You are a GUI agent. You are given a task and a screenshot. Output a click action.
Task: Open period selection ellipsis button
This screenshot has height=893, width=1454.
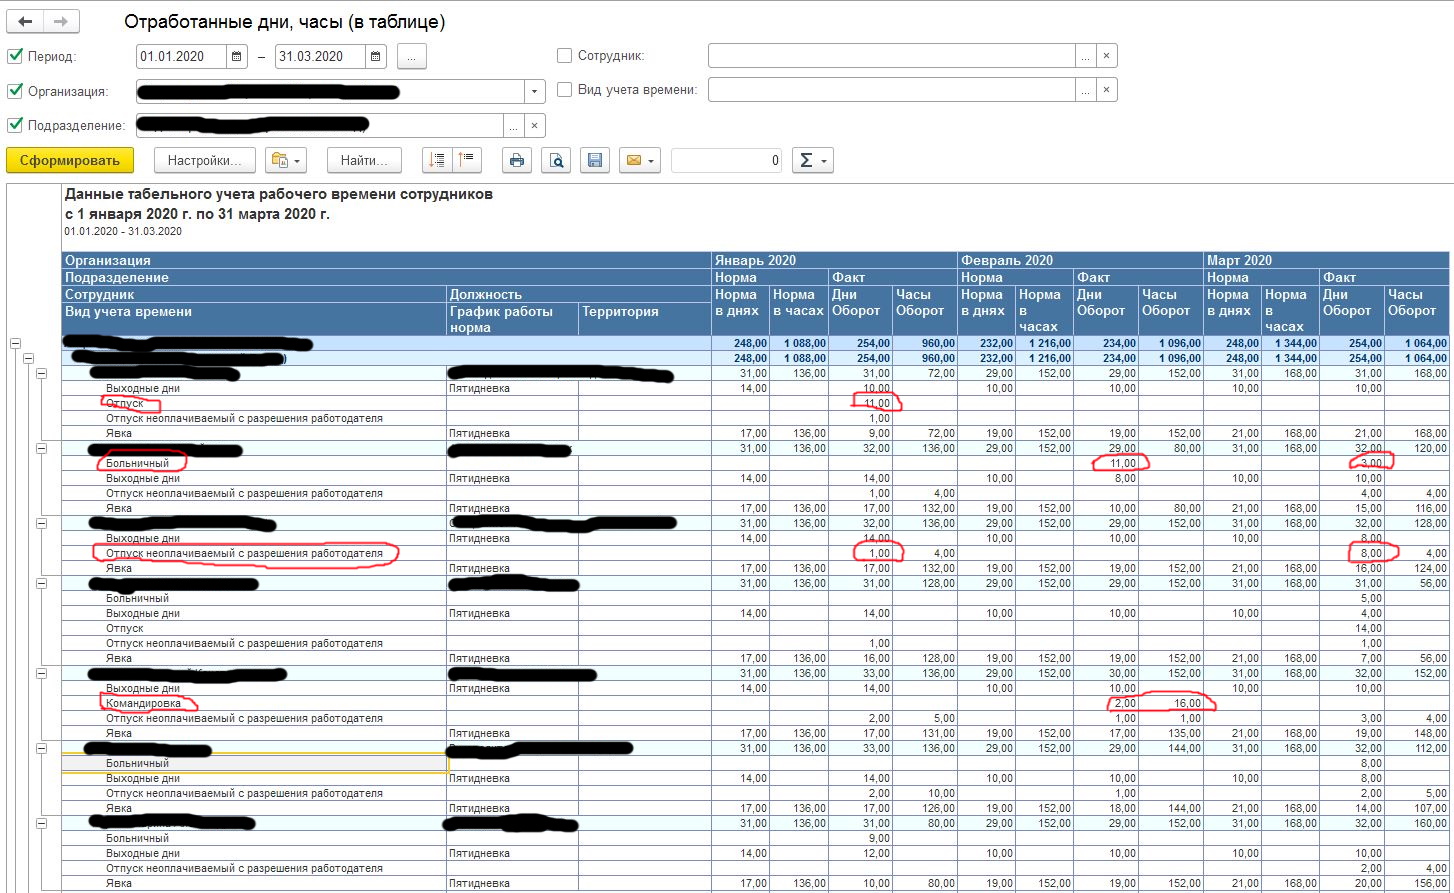pyautogui.click(x=412, y=57)
